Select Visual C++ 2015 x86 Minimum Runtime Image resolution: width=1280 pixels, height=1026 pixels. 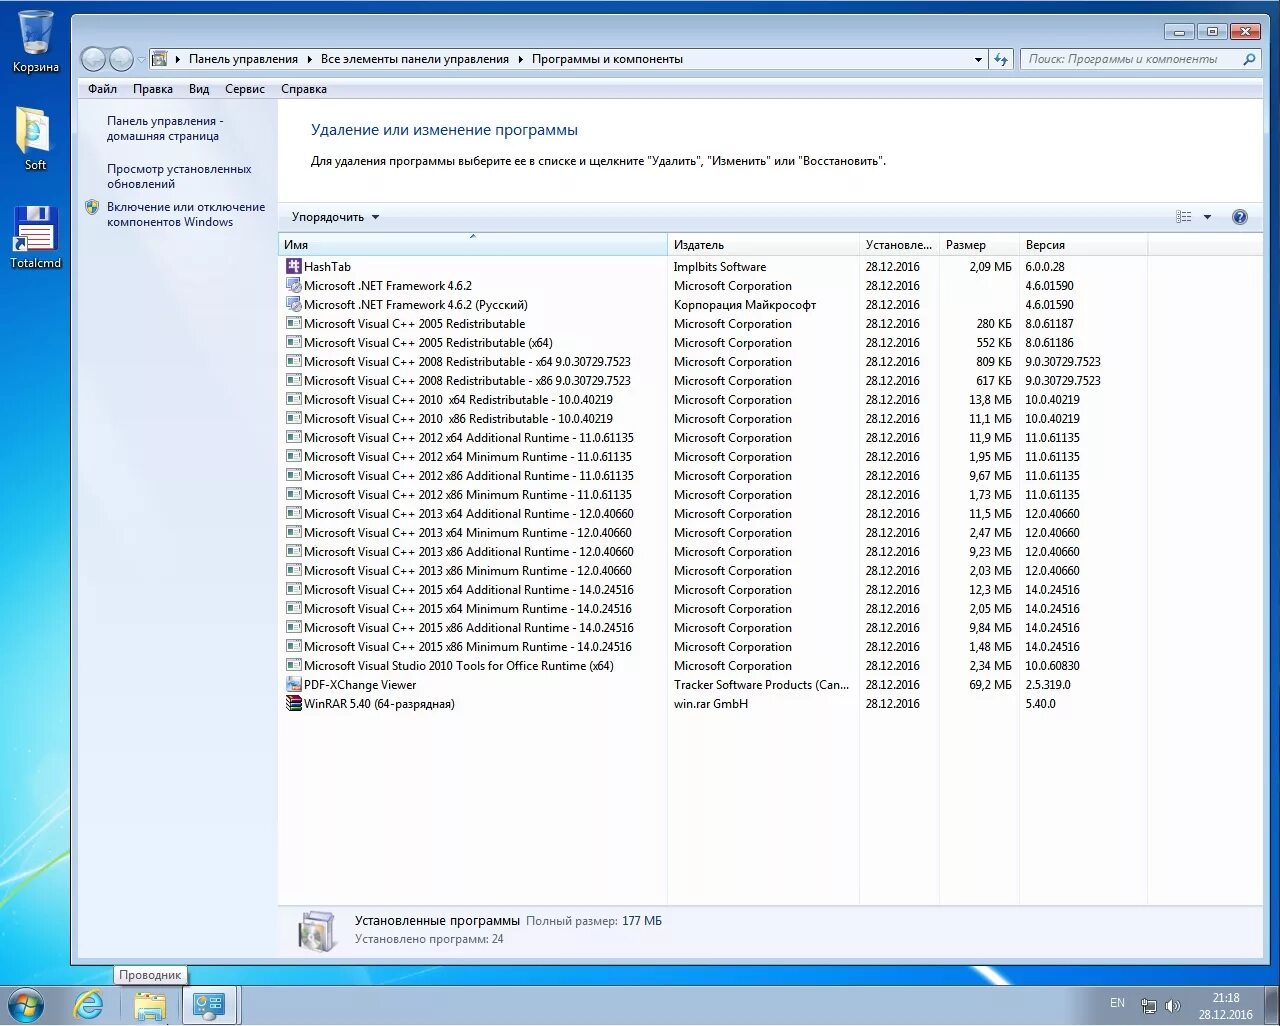pyautogui.click(x=713, y=646)
